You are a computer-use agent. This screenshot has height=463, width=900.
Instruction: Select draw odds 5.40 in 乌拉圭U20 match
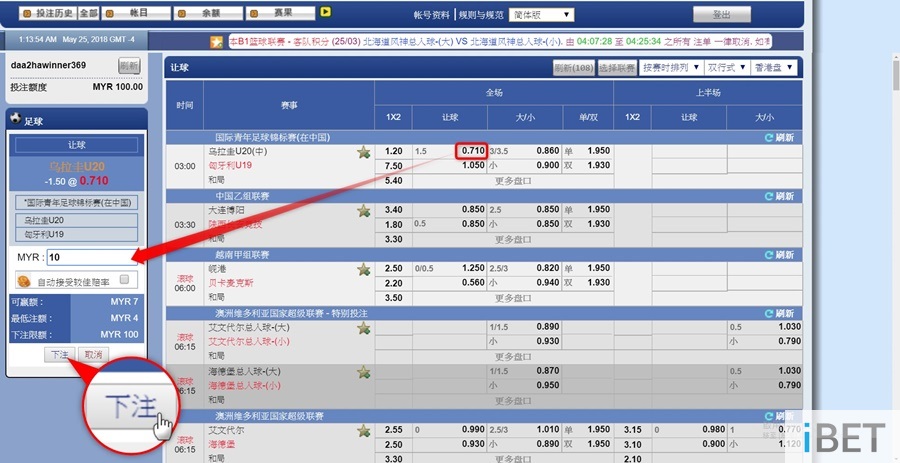(393, 181)
